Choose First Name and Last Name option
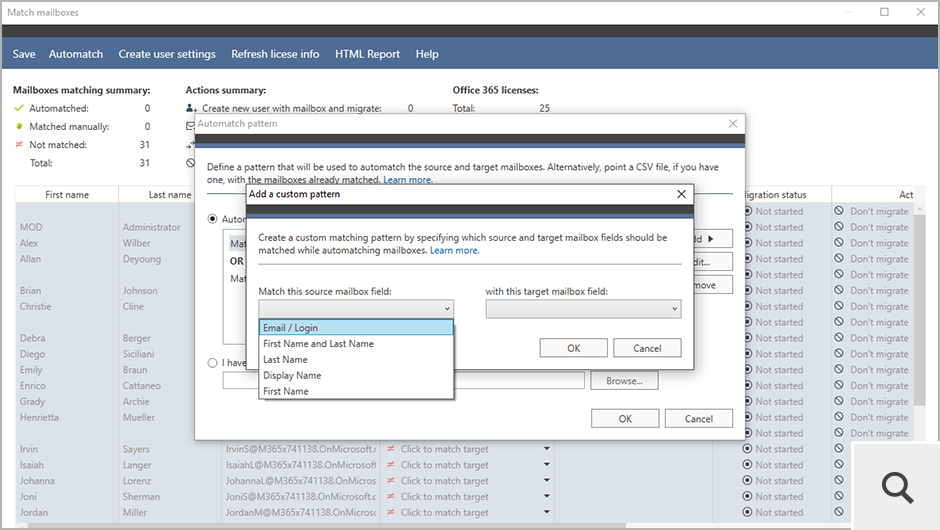Screen dimensions: 940x530 point(356,344)
